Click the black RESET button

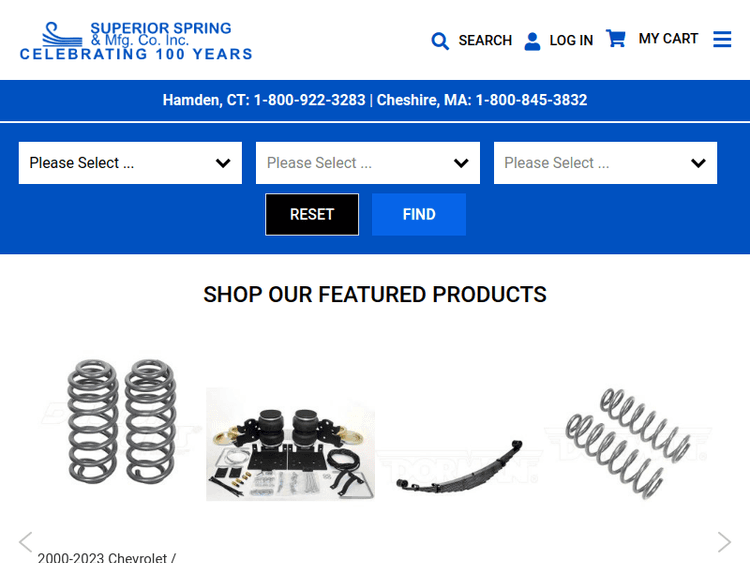pyautogui.click(x=312, y=214)
